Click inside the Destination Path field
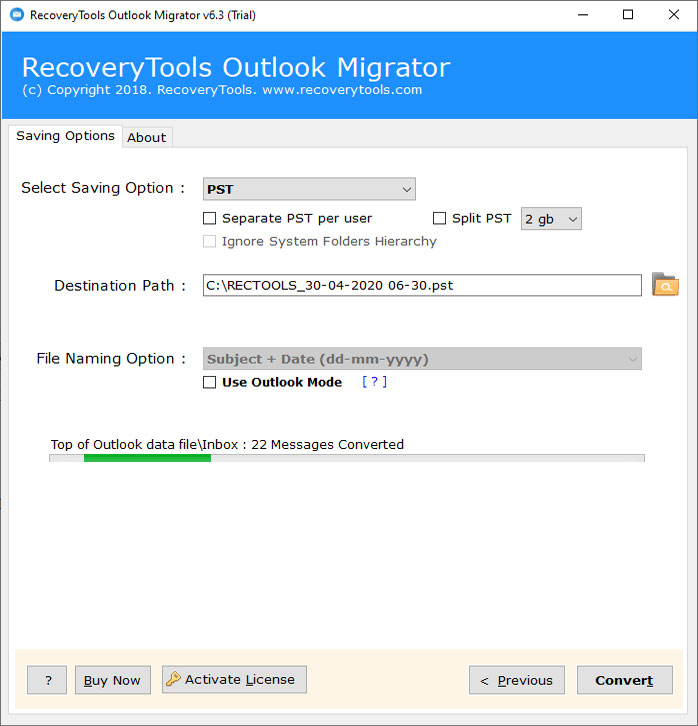 (422, 285)
